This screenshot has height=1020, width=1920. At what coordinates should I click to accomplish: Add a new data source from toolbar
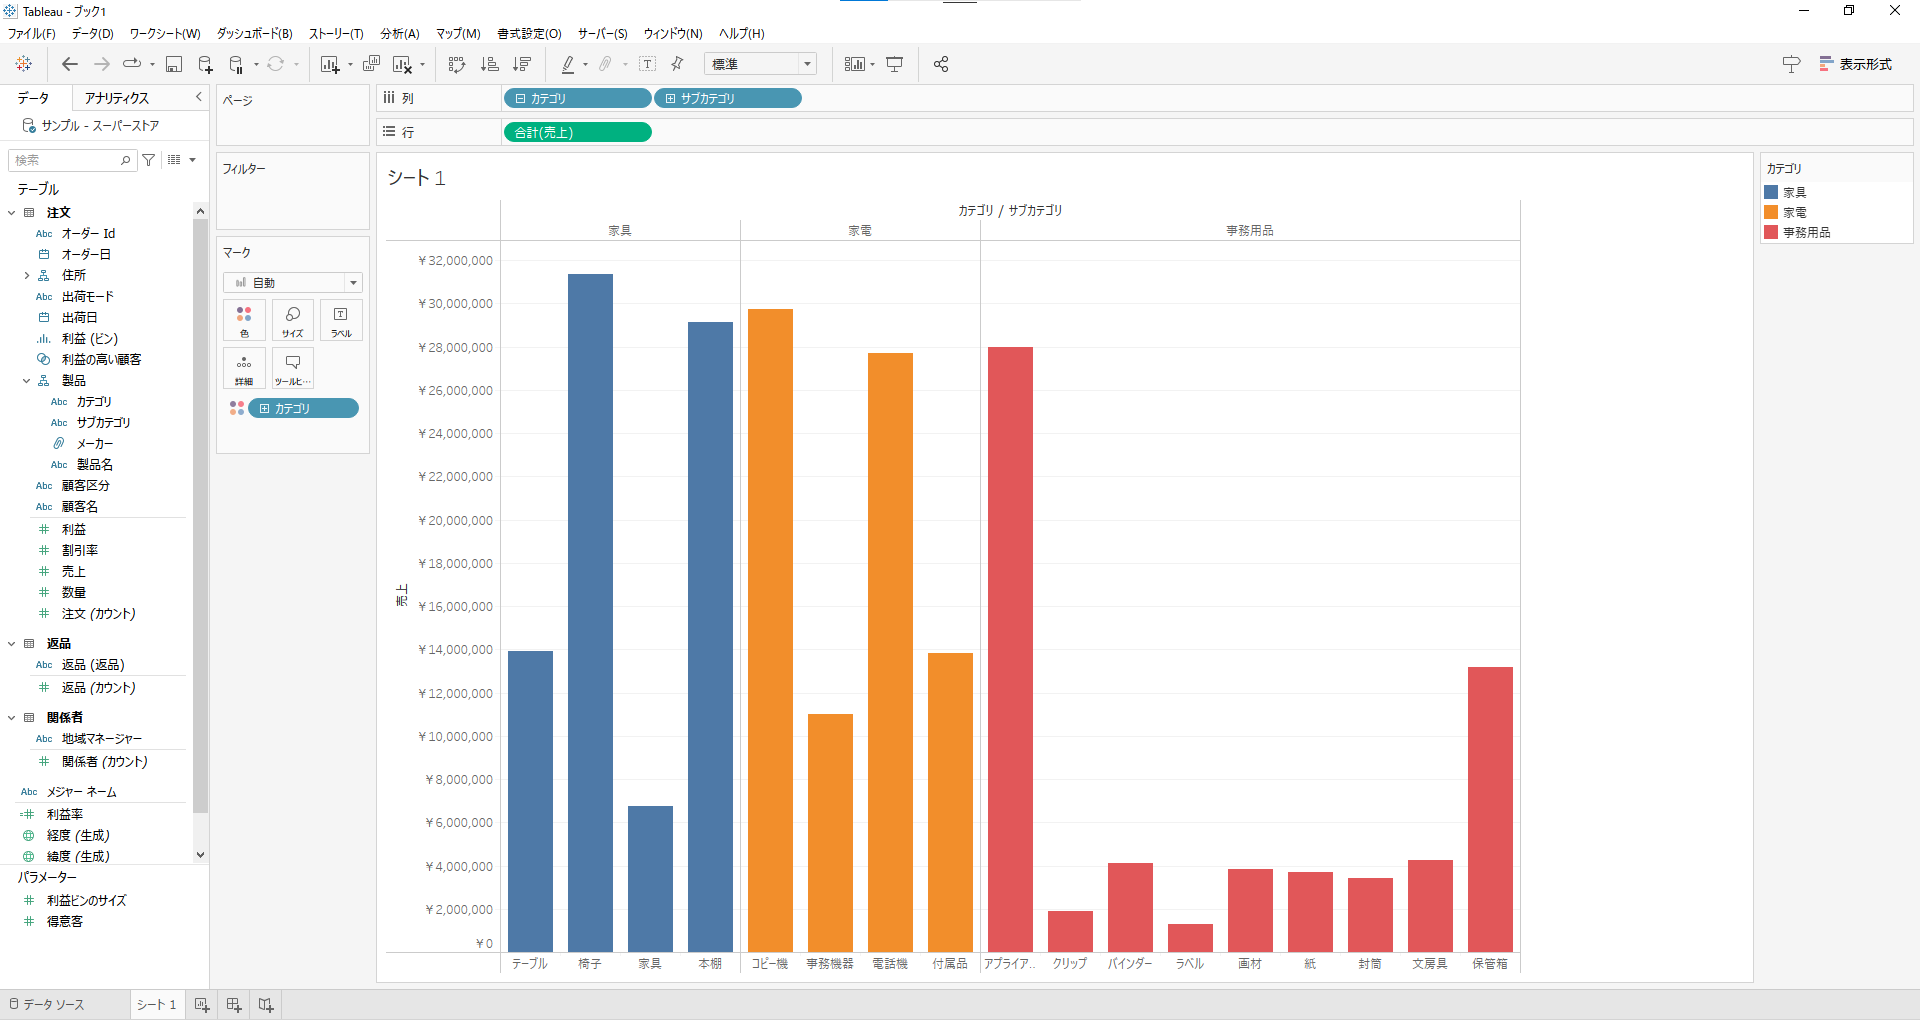pos(205,64)
